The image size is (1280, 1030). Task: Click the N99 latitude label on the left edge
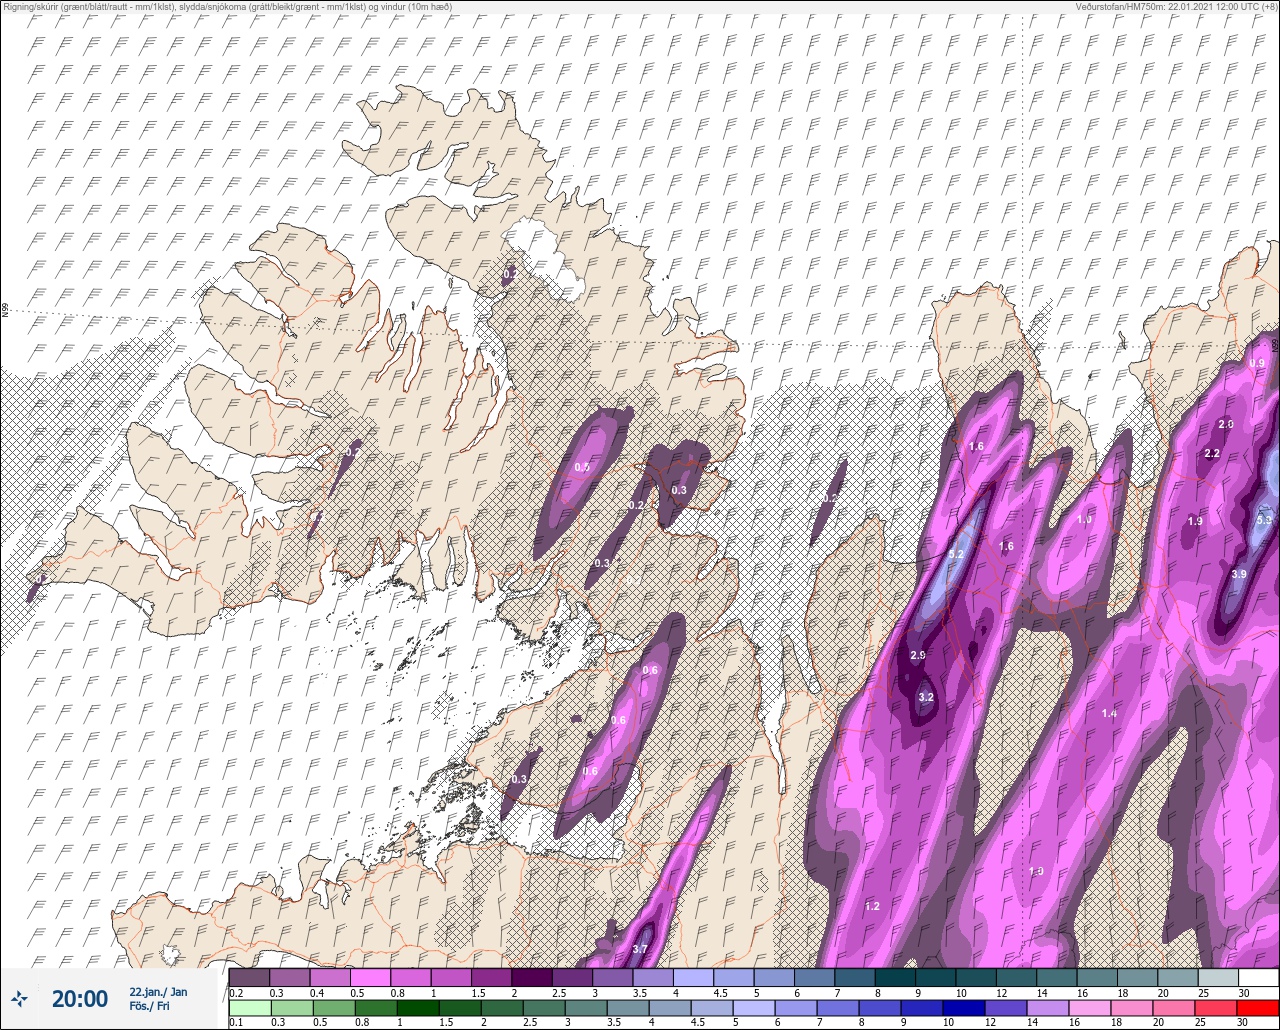(5, 311)
